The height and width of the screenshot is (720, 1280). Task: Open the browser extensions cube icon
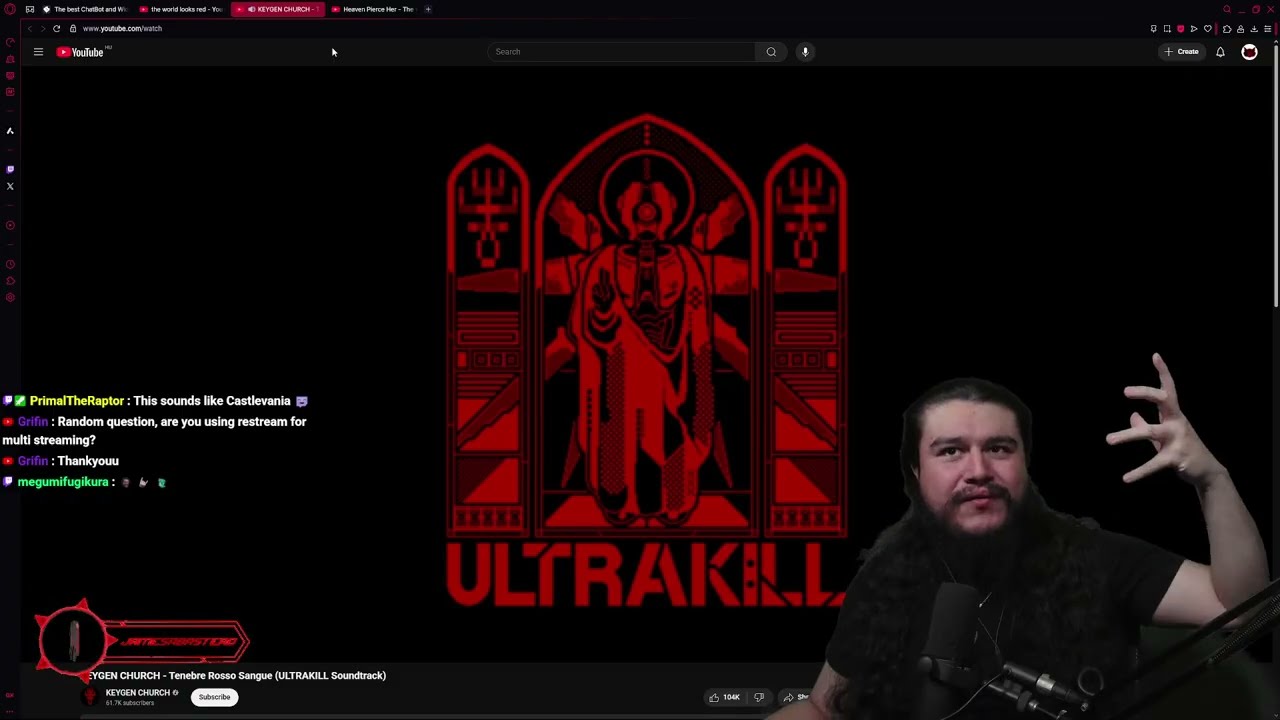[x=1227, y=29]
